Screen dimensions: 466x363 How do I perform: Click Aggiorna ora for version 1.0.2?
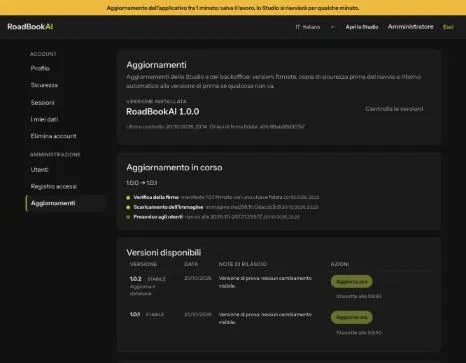coord(351,281)
